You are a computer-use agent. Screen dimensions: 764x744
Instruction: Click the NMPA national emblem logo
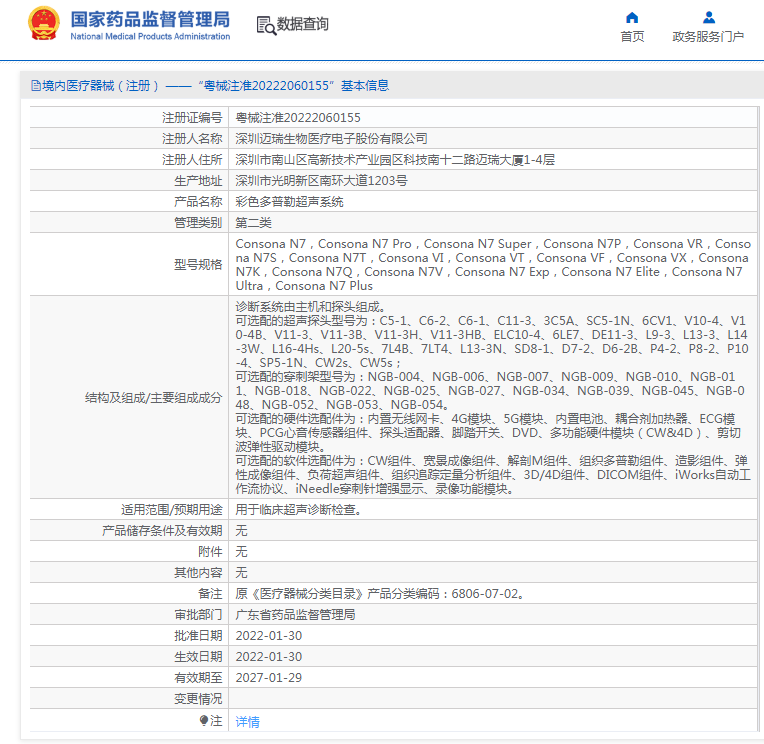(43, 24)
